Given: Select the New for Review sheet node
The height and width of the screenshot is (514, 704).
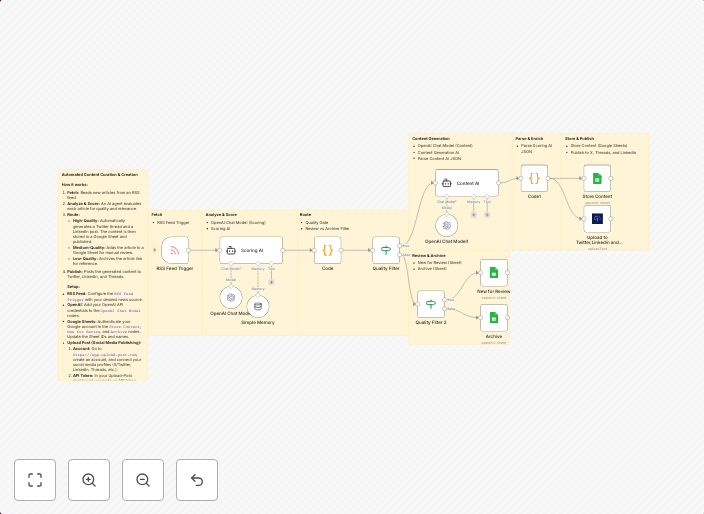Looking at the screenshot, I should click(x=494, y=272).
